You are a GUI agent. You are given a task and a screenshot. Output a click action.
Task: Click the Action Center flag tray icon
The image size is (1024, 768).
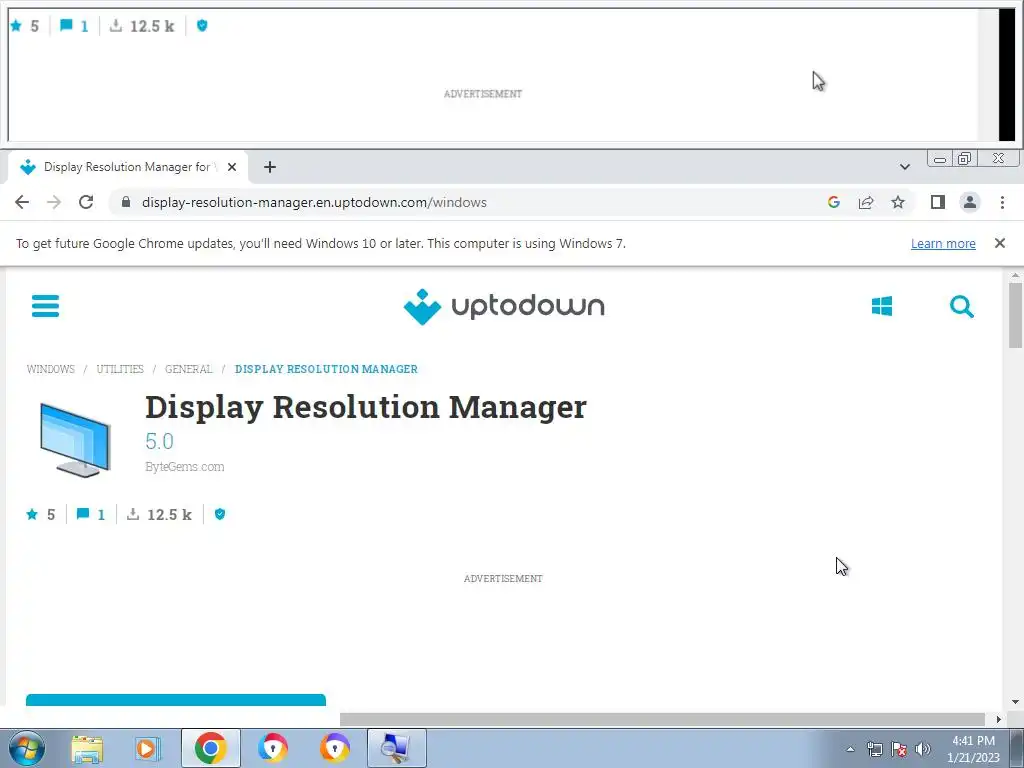click(x=899, y=749)
